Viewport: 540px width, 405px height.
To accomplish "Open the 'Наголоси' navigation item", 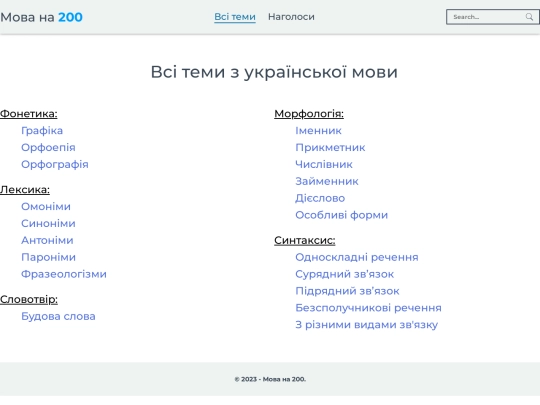I will click(291, 17).
